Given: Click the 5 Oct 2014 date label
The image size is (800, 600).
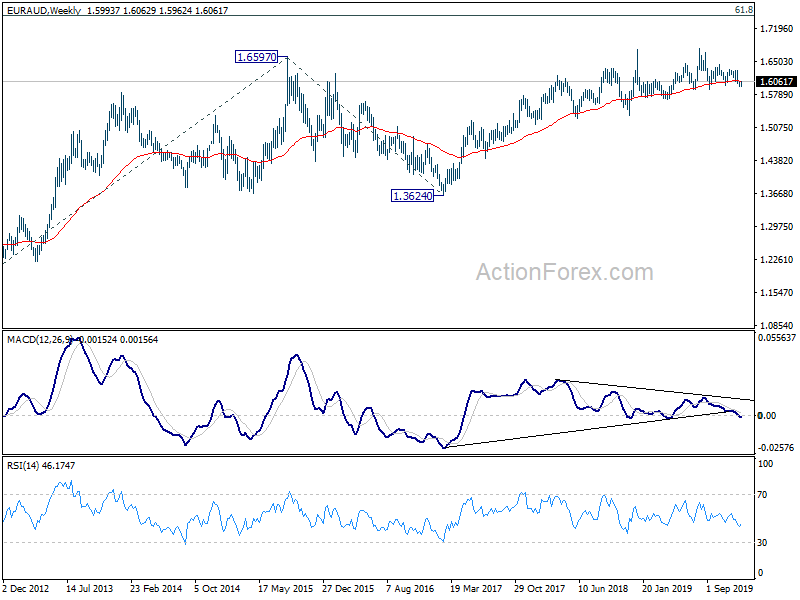Looking at the screenshot, I should [217, 588].
